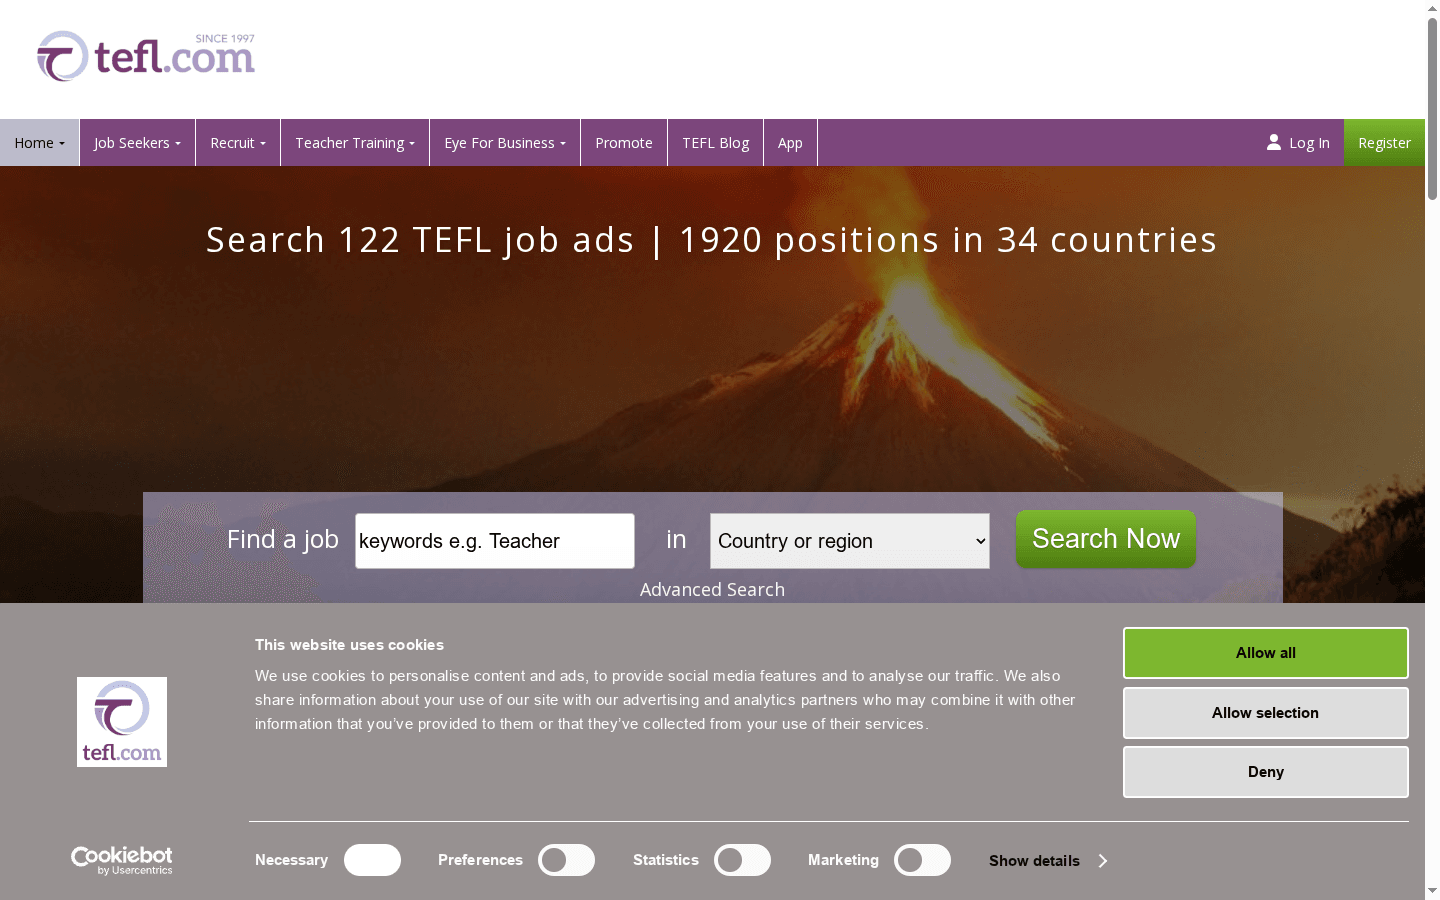Select the TEFL Blog menu item
The height and width of the screenshot is (900, 1440).
click(x=715, y=142)
